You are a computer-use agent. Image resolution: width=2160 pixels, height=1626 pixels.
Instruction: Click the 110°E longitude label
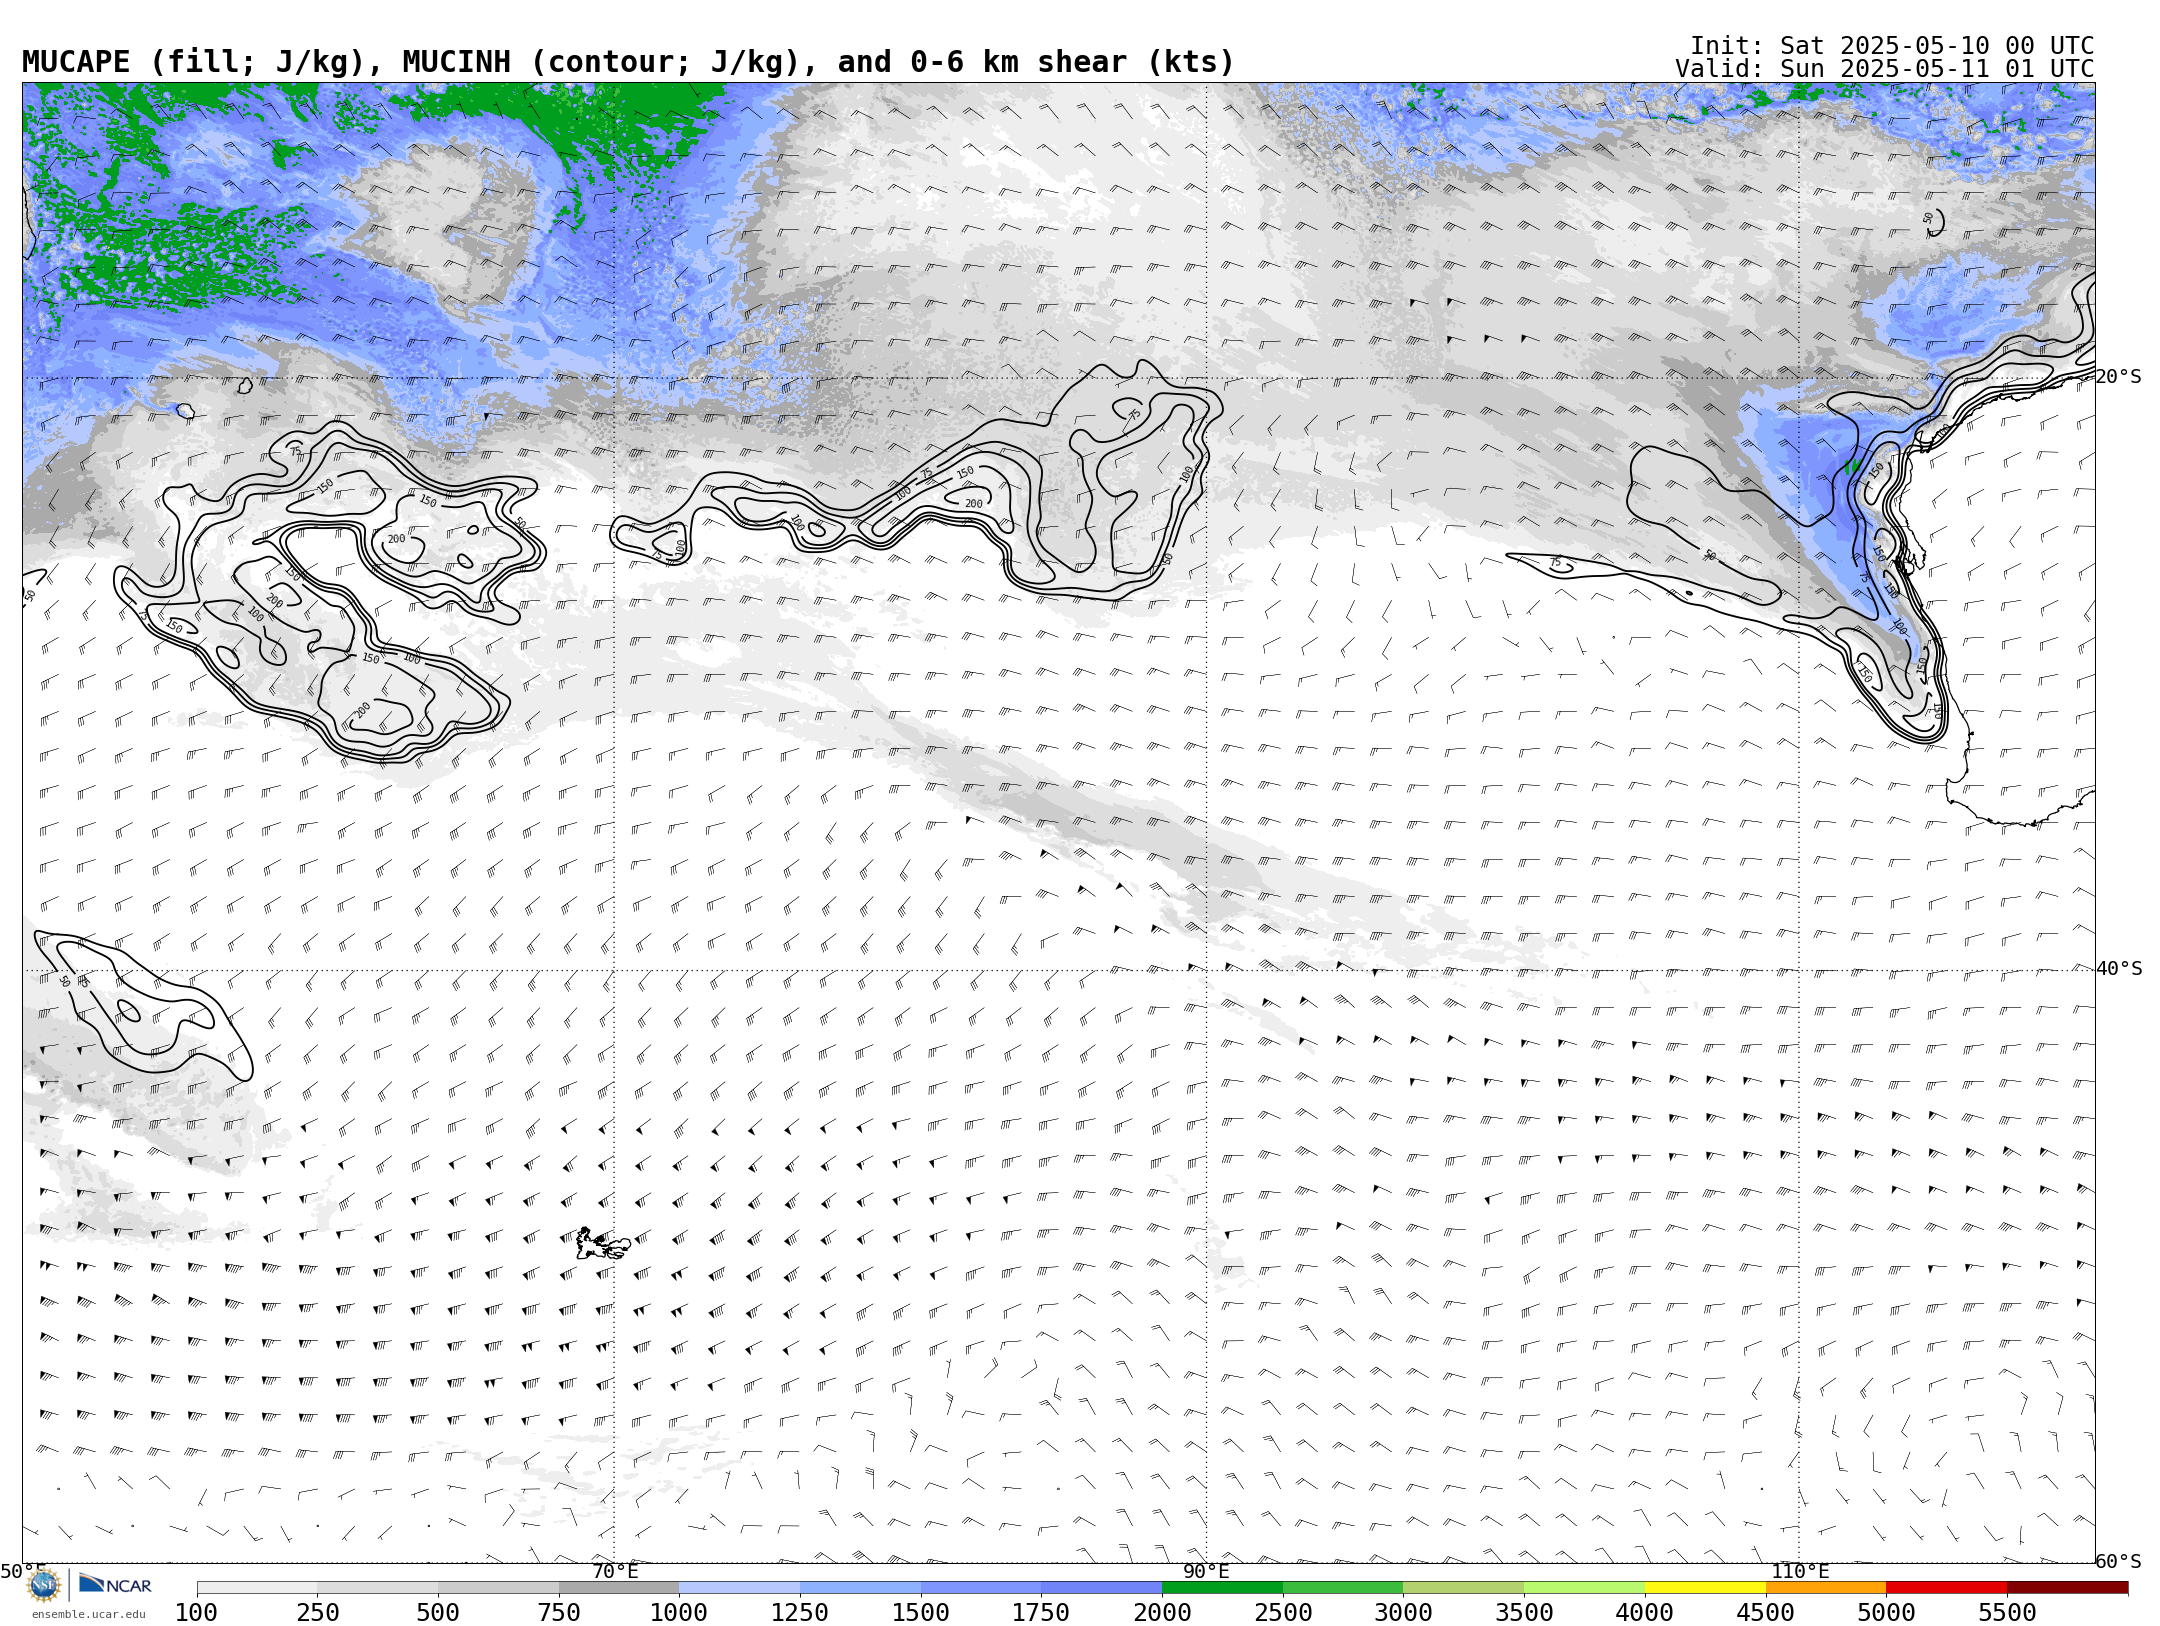tap(1800, 1571)
